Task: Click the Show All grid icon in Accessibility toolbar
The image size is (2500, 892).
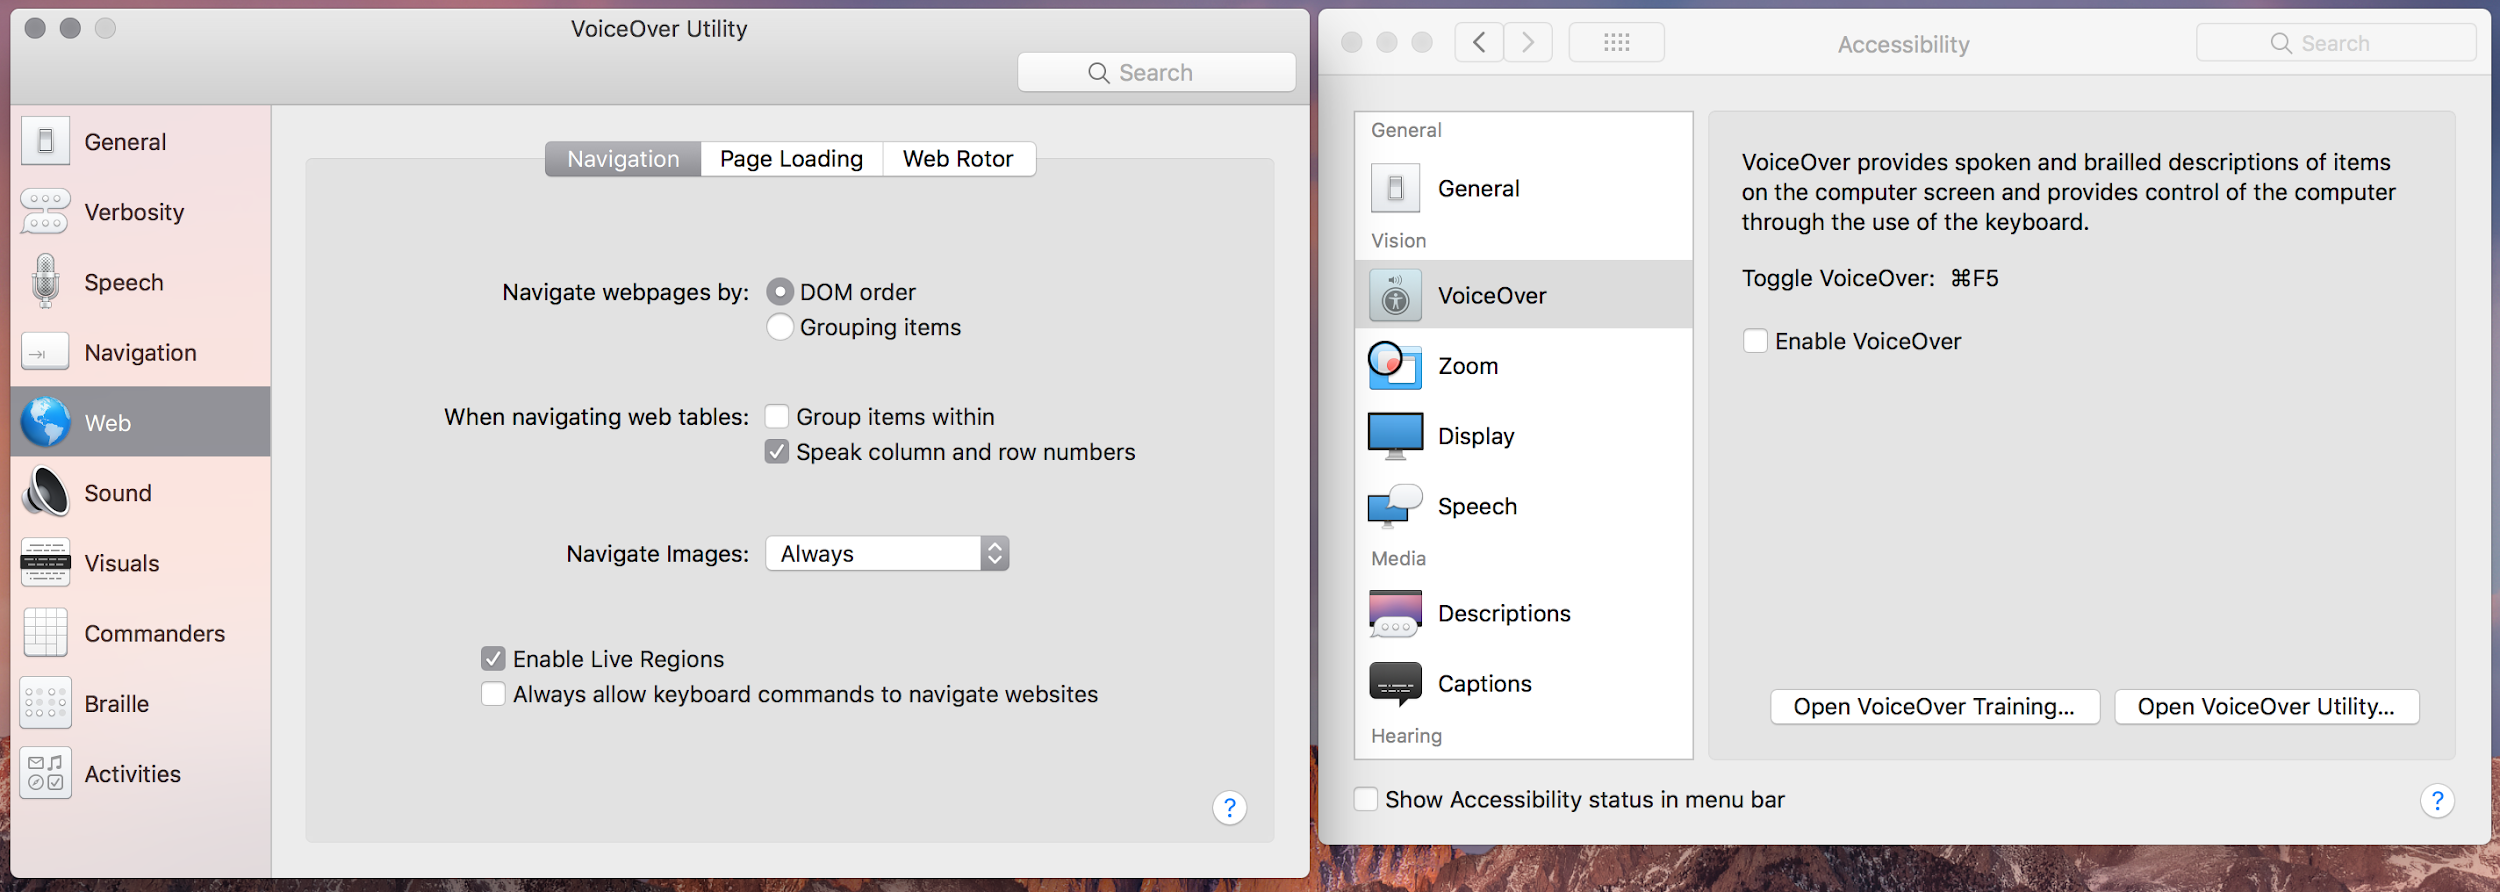Action: pyautogui.click(x=1616, y=43)
